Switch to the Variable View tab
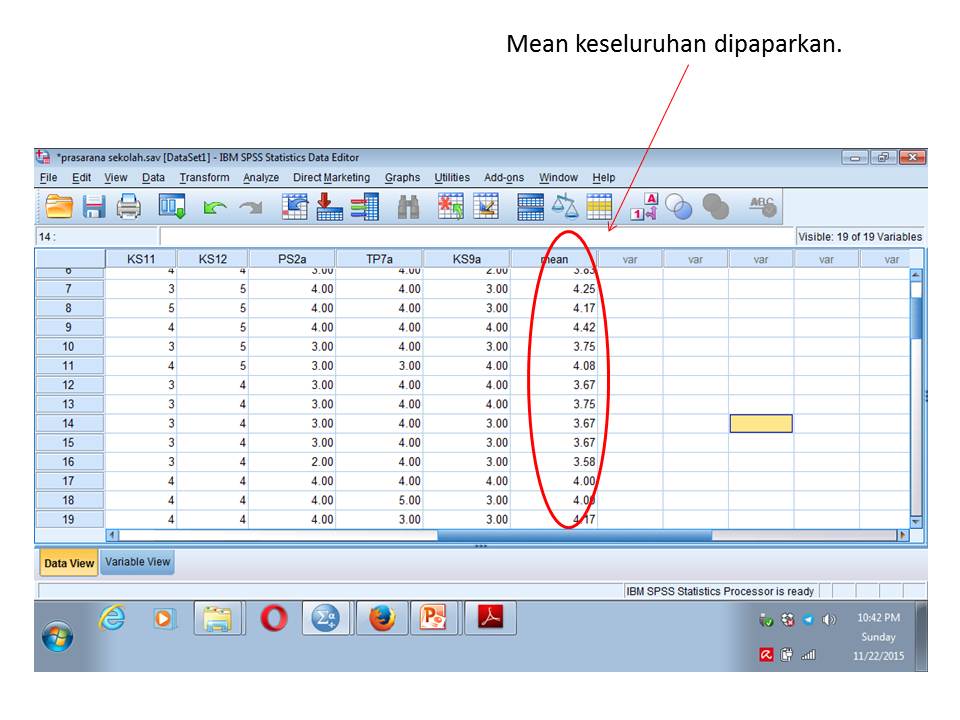The width and height of the screenshot is (960, 720). (x=138, y=562)
